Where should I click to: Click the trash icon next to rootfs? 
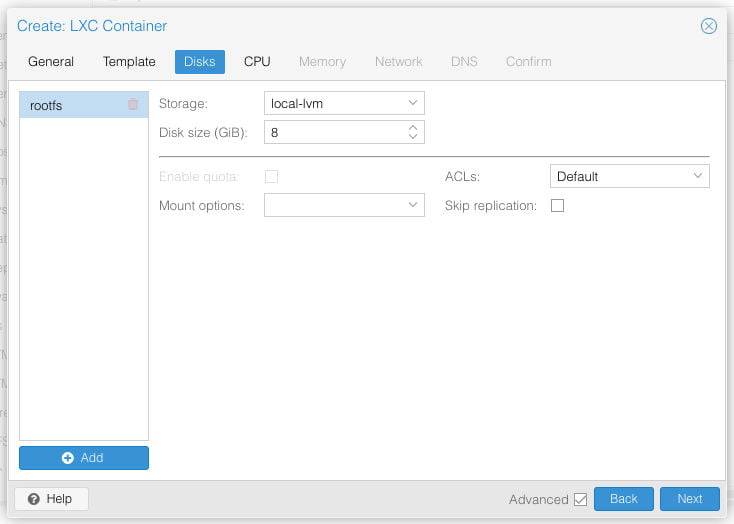pyautogui.click(x=133, y=104)
